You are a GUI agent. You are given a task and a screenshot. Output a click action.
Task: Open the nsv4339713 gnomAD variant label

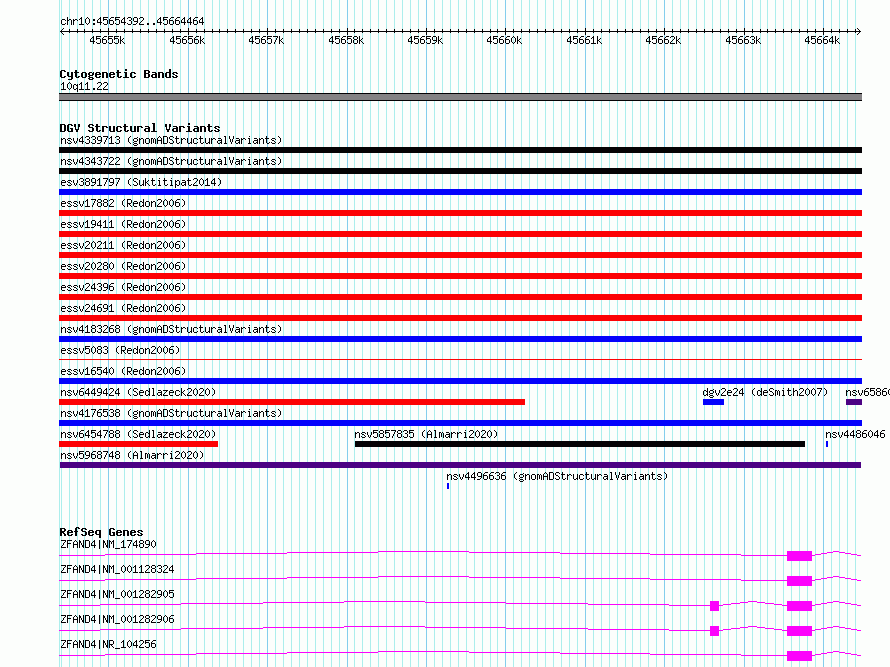[x=171, y=140]
